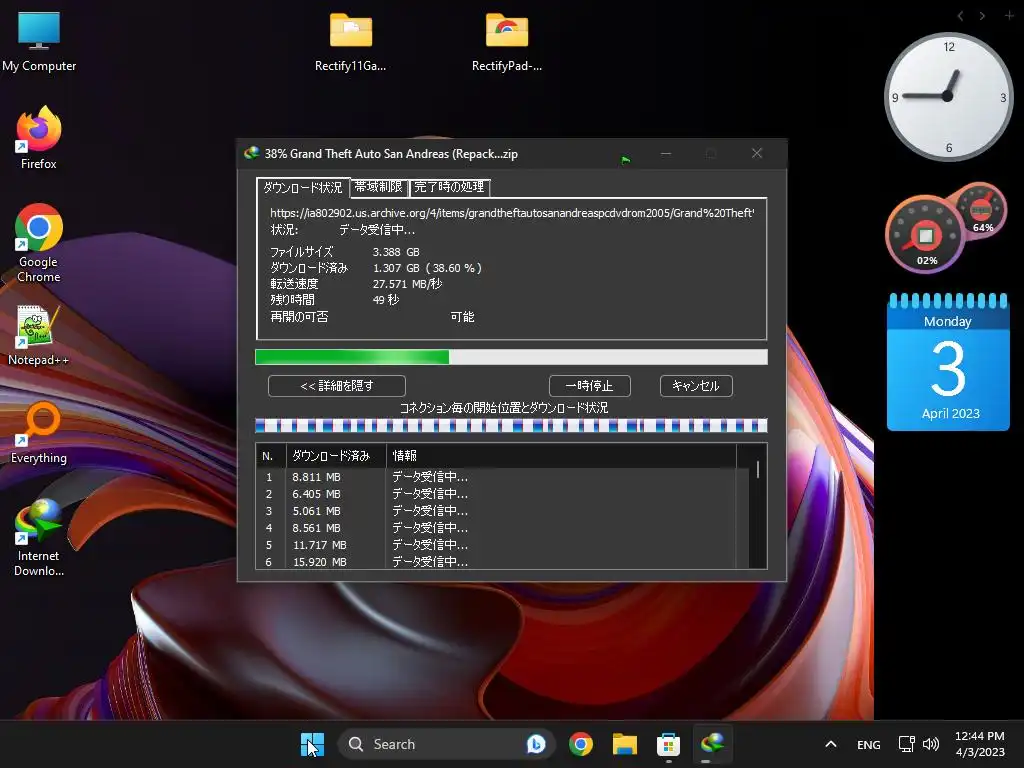Select the RectifyPad-... folder on desktop
Screen dimensions: 1024x768
coord(507,40)
